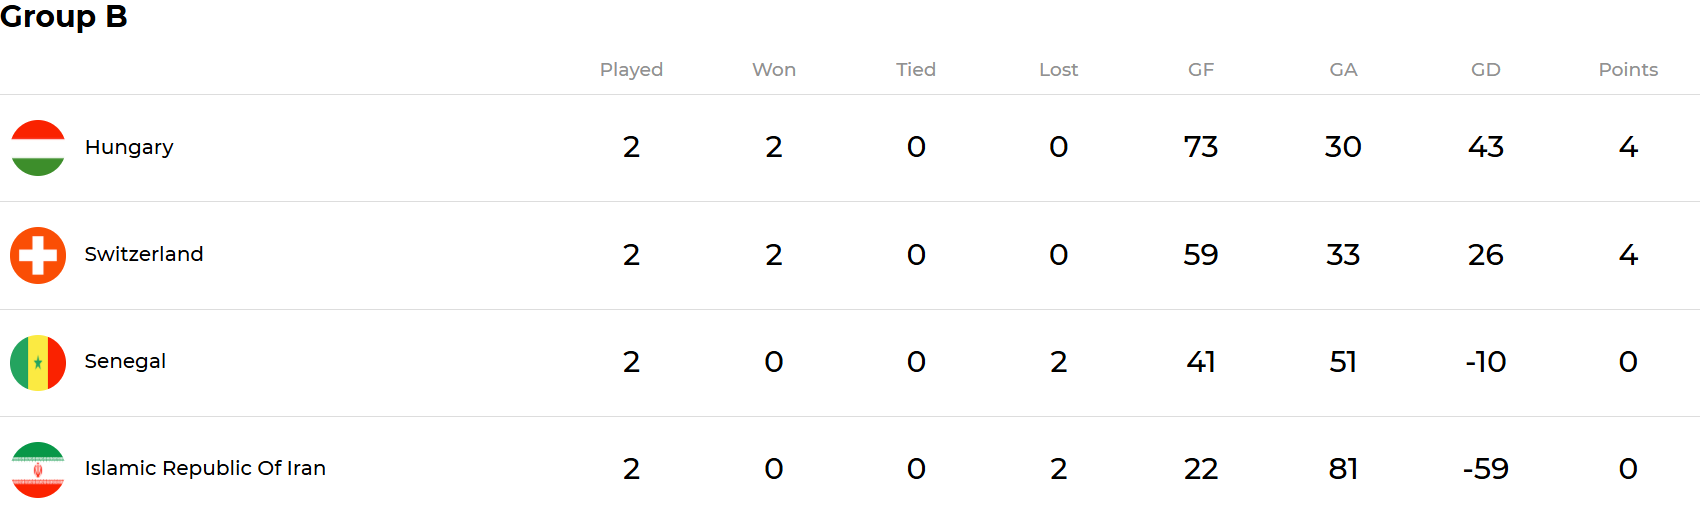
Task: Open the Hungary team link
Action: (129, 147)
